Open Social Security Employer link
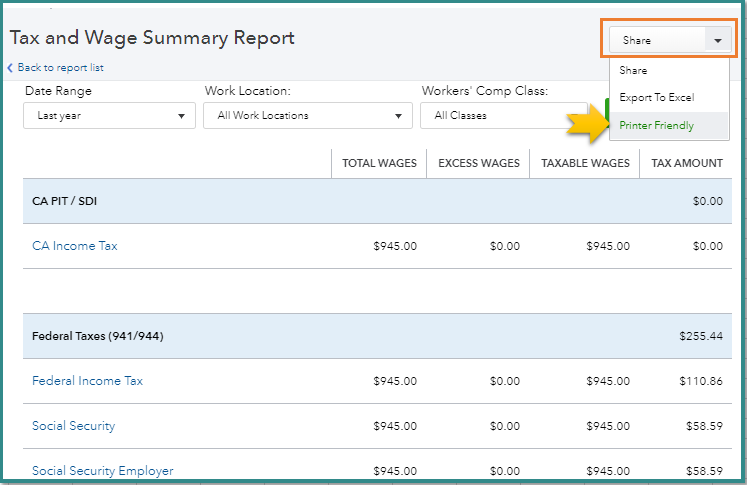Viewport: 747px width, 485px height. (x=102, y=471)
